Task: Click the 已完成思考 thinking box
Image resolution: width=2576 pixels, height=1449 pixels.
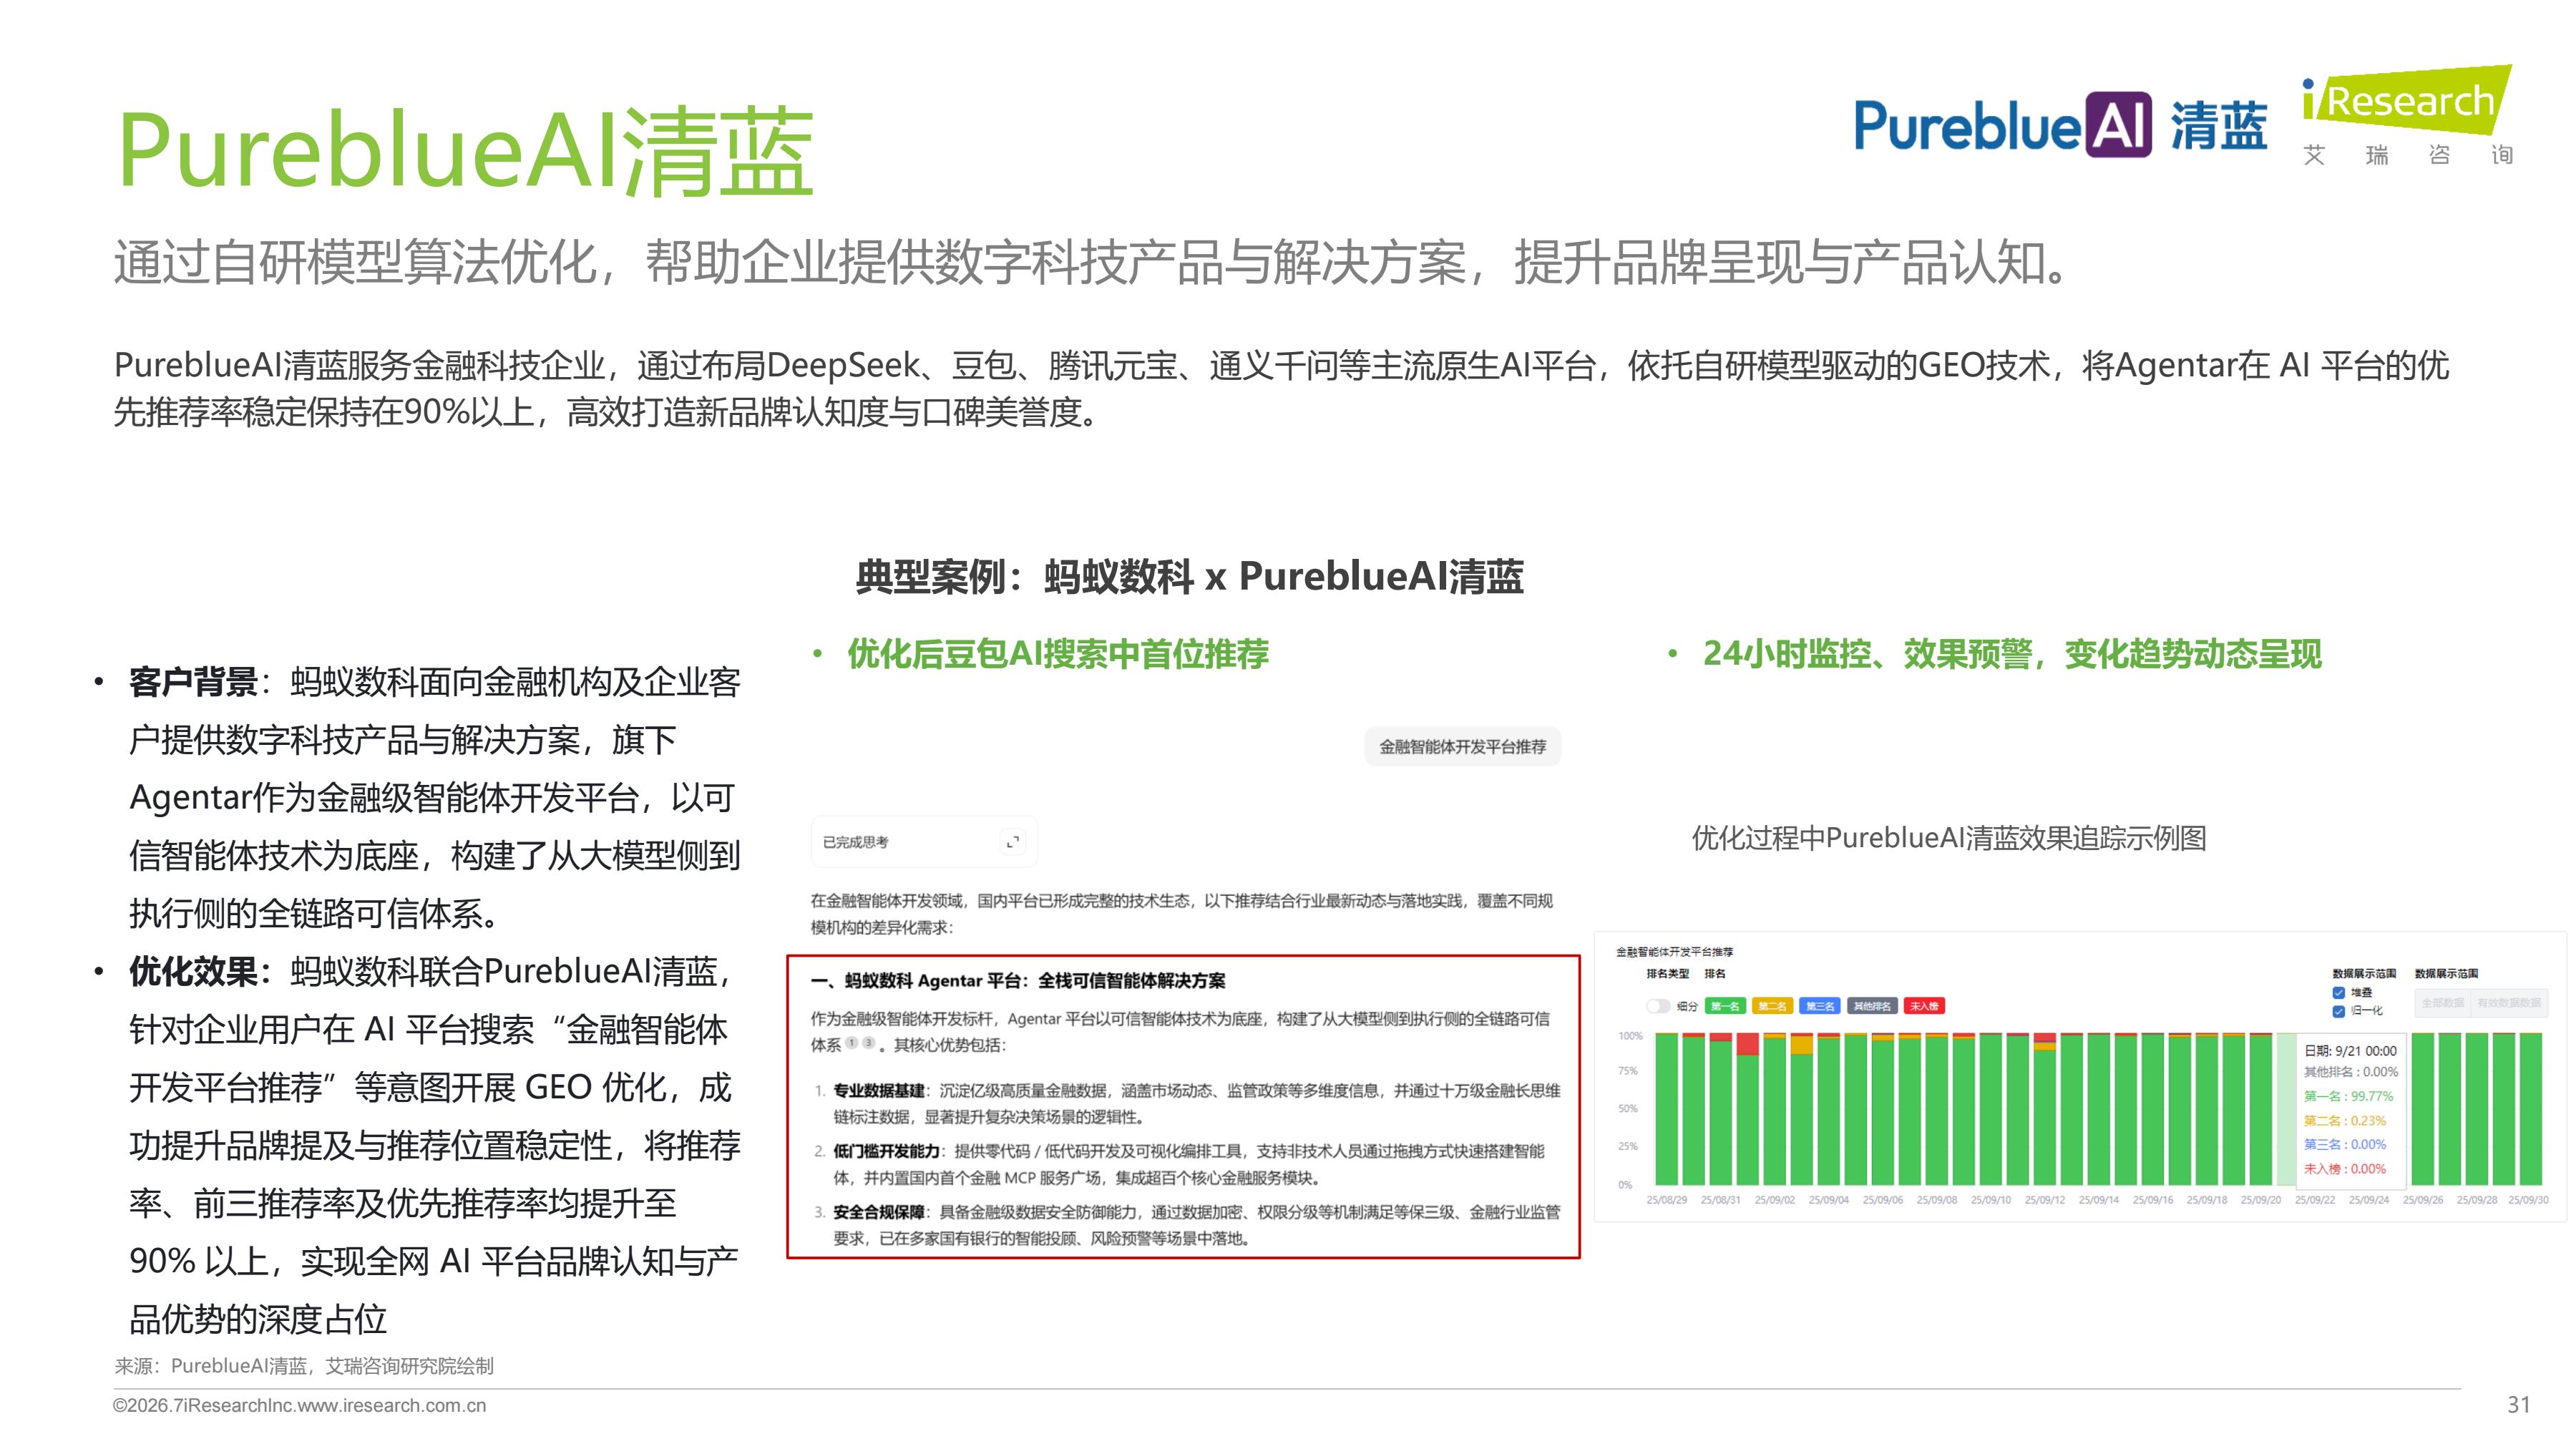Action: 924,842
